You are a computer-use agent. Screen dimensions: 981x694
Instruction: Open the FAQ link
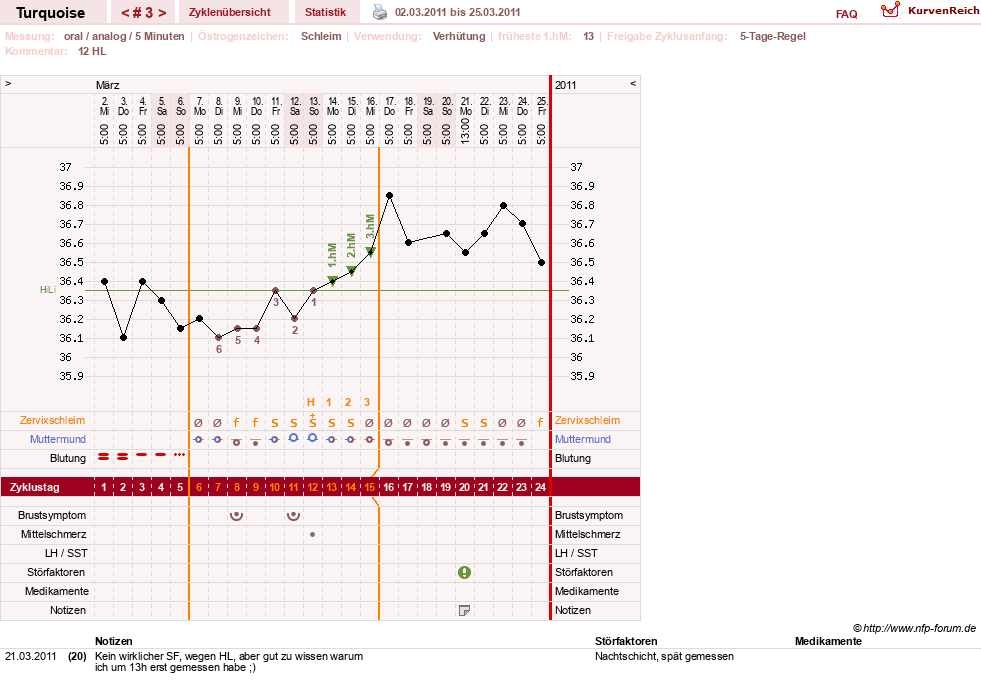coord(846,14)
